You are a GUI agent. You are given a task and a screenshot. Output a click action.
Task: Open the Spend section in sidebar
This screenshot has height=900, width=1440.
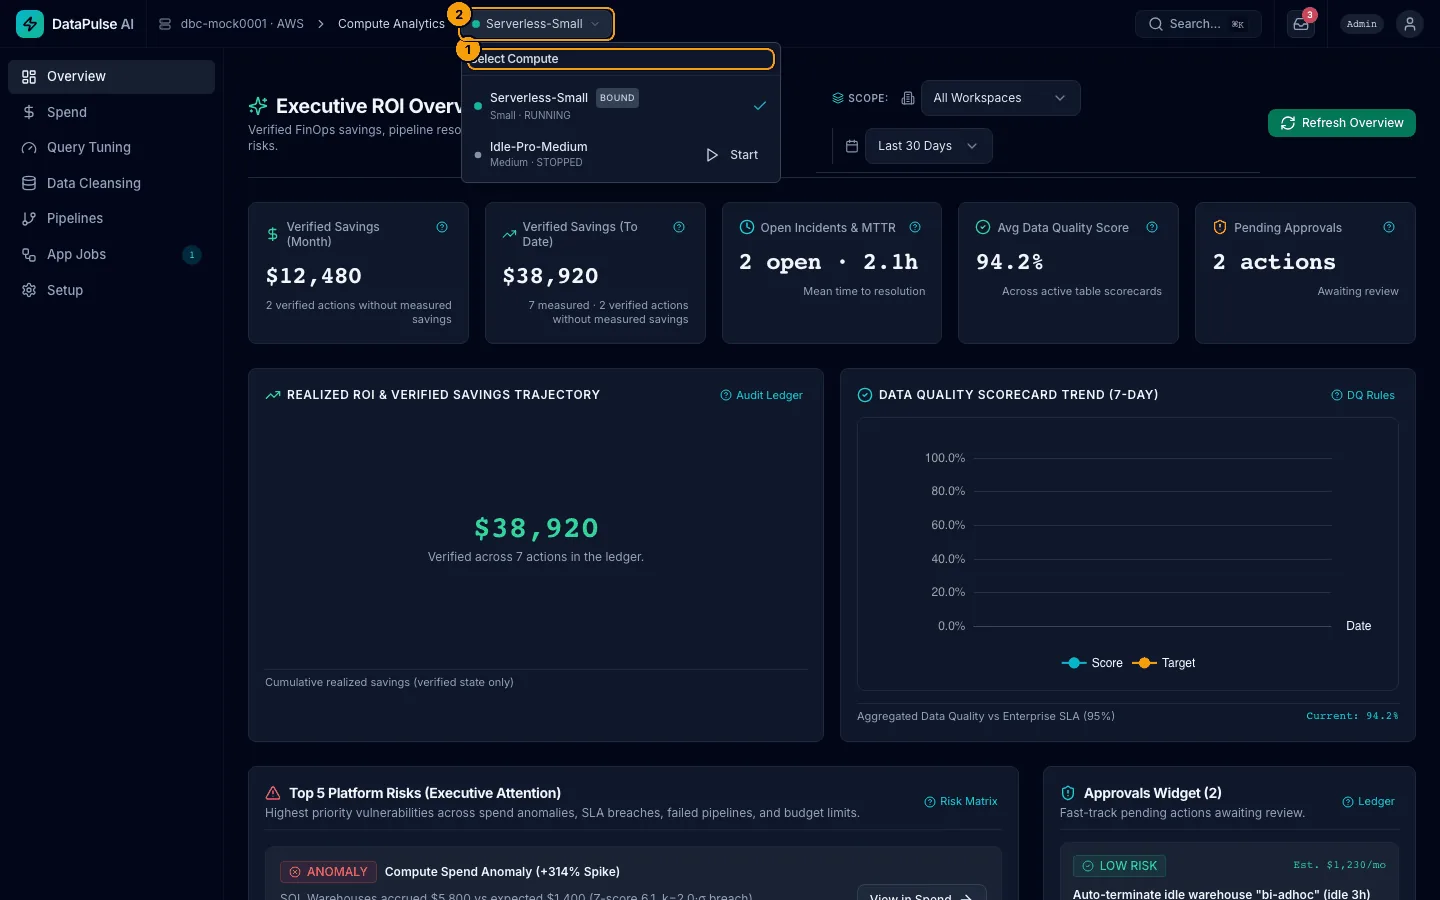click(111, 112)
